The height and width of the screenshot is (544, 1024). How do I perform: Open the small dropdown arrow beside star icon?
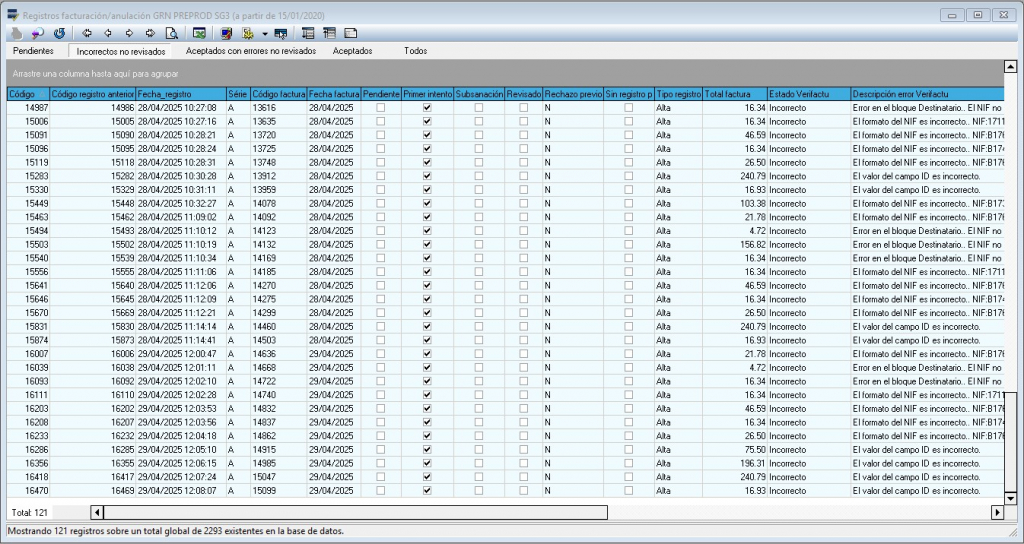(264, 34)
